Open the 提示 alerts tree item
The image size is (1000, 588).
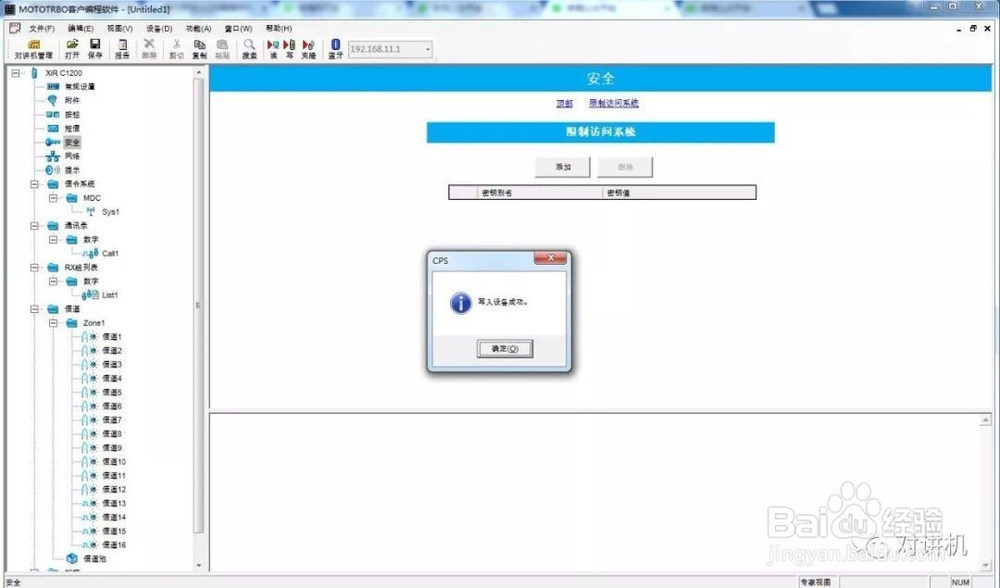click(72, 170)
